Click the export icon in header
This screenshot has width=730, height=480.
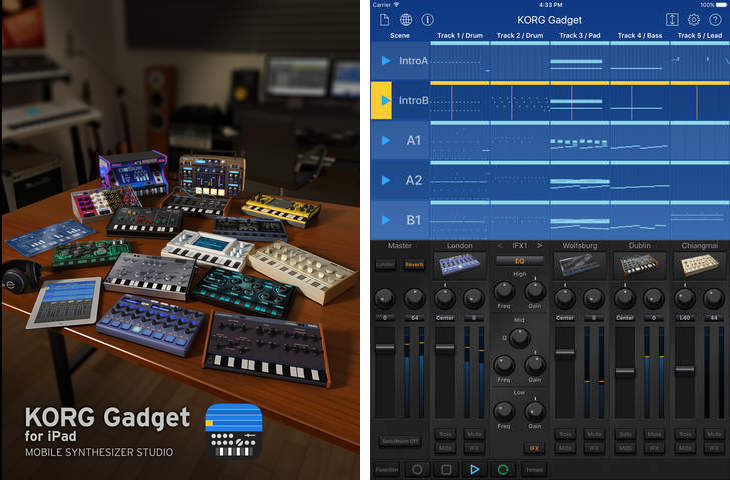672,20
